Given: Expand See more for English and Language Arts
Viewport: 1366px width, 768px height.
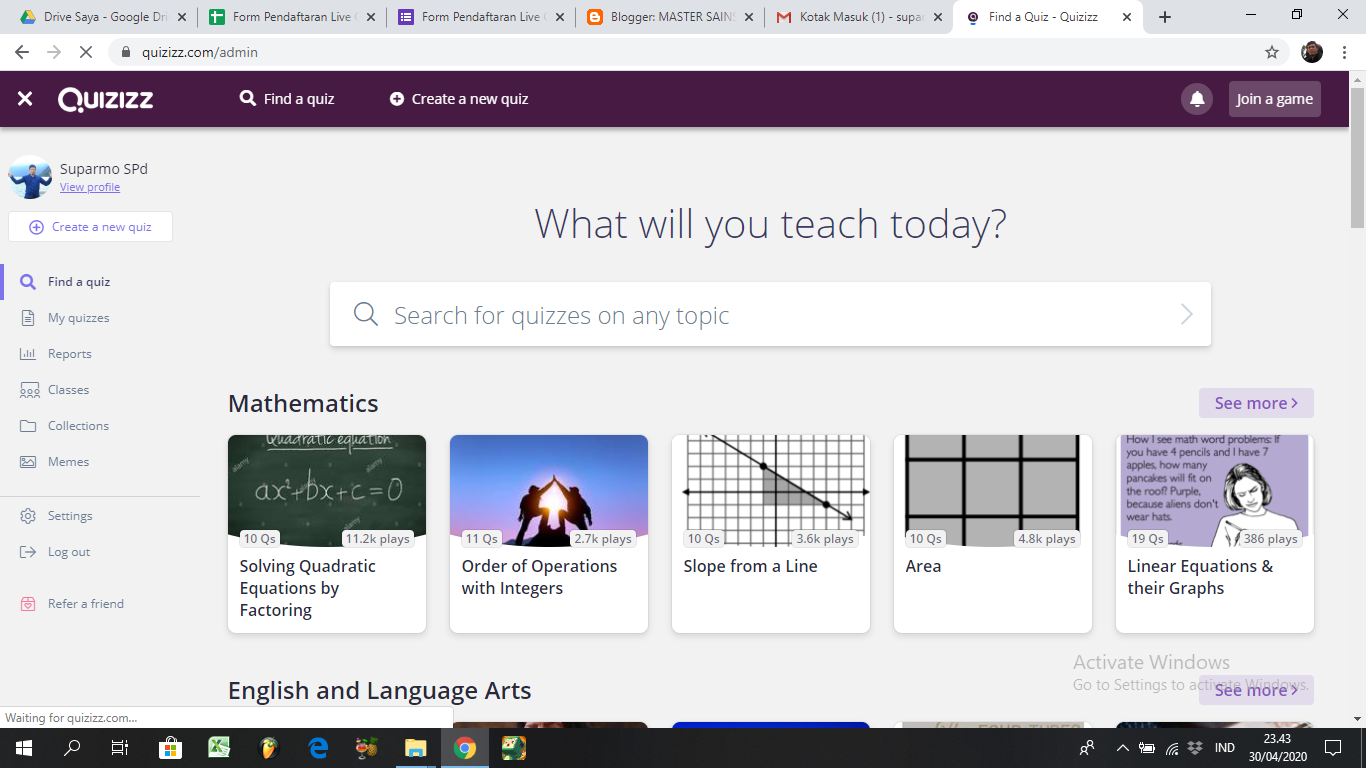Looking at the screenshot, I should click(1256, 689).
